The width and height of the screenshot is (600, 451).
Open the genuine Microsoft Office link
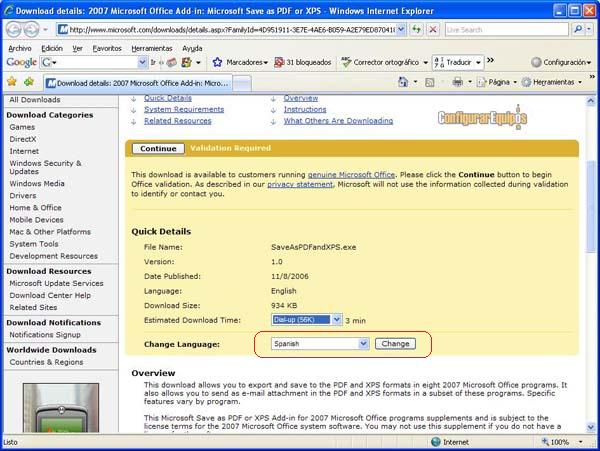tap(351, 174)
